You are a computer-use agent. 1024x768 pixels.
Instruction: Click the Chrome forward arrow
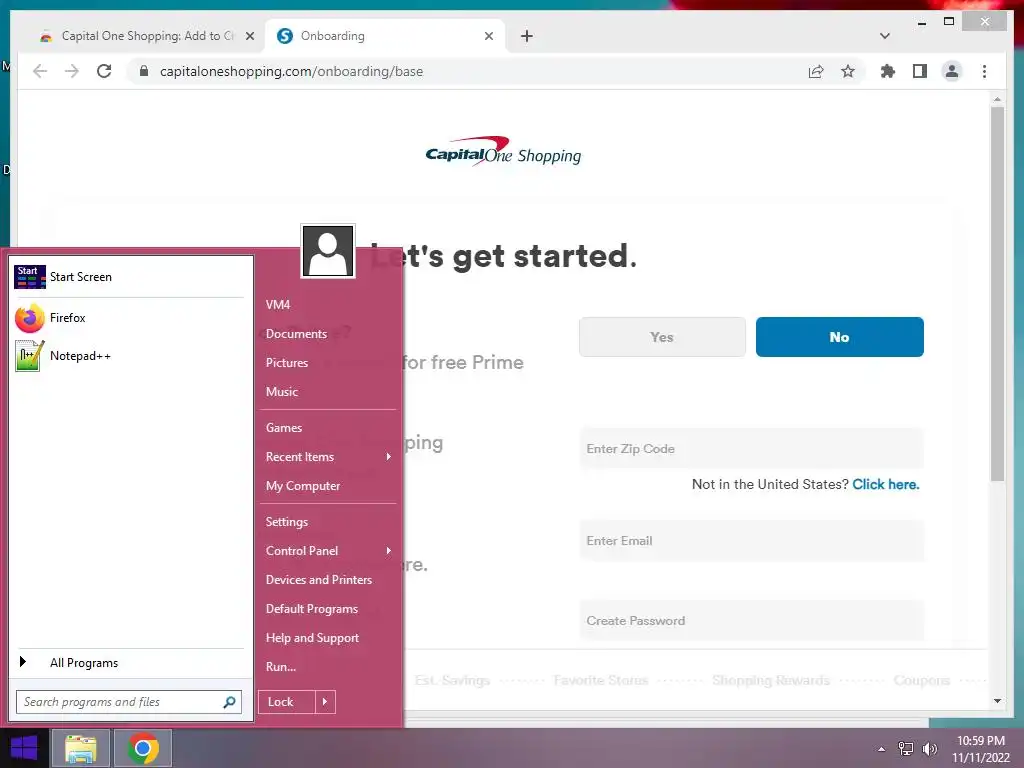click(72, 71)
